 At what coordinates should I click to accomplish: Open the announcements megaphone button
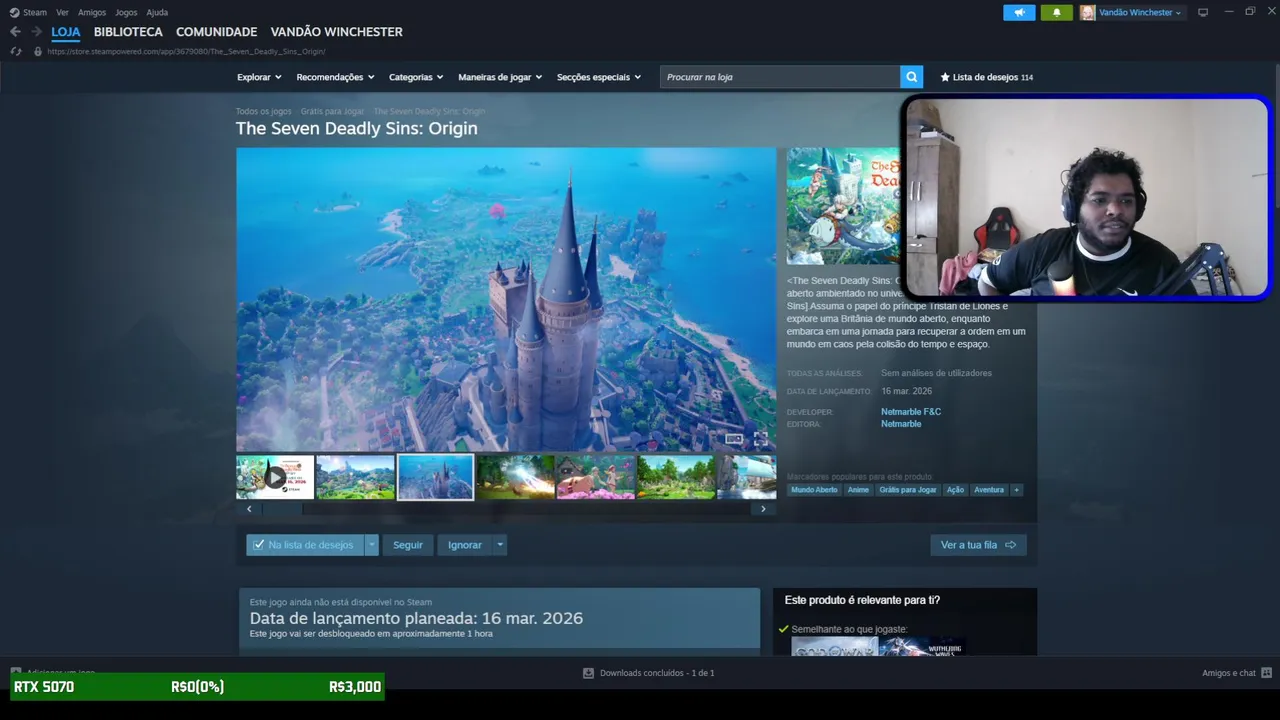[x=1019, y=12]
